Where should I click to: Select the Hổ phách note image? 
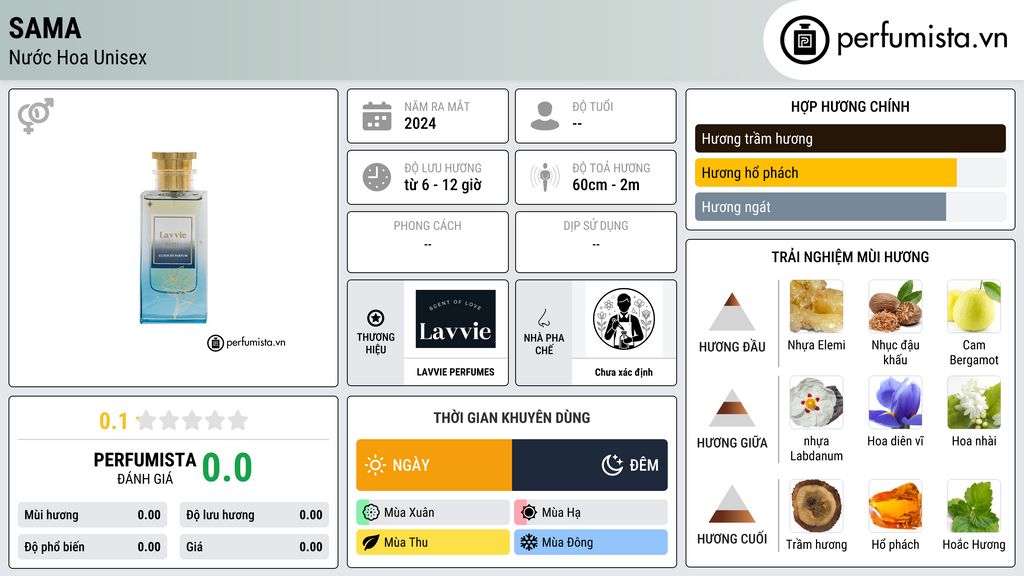pos(895,506)
